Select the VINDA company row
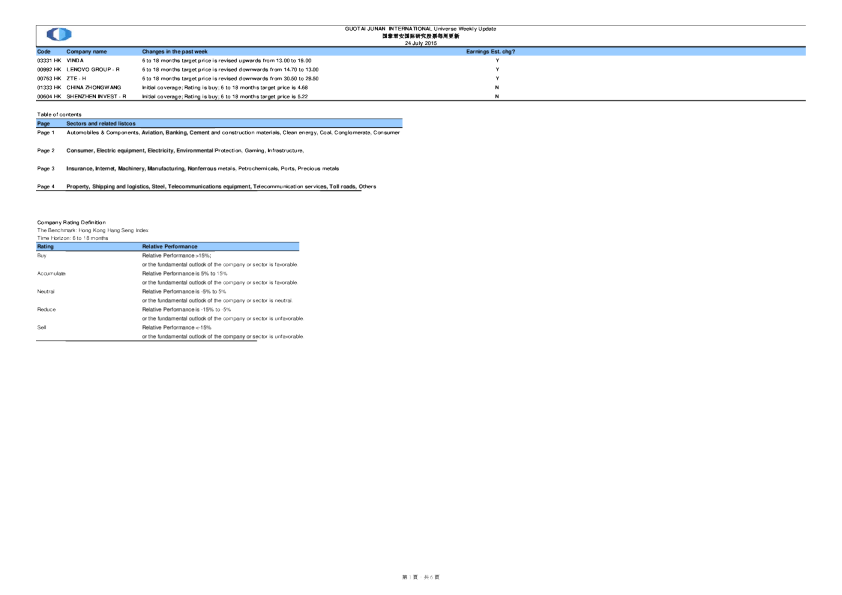 (75, 60)
